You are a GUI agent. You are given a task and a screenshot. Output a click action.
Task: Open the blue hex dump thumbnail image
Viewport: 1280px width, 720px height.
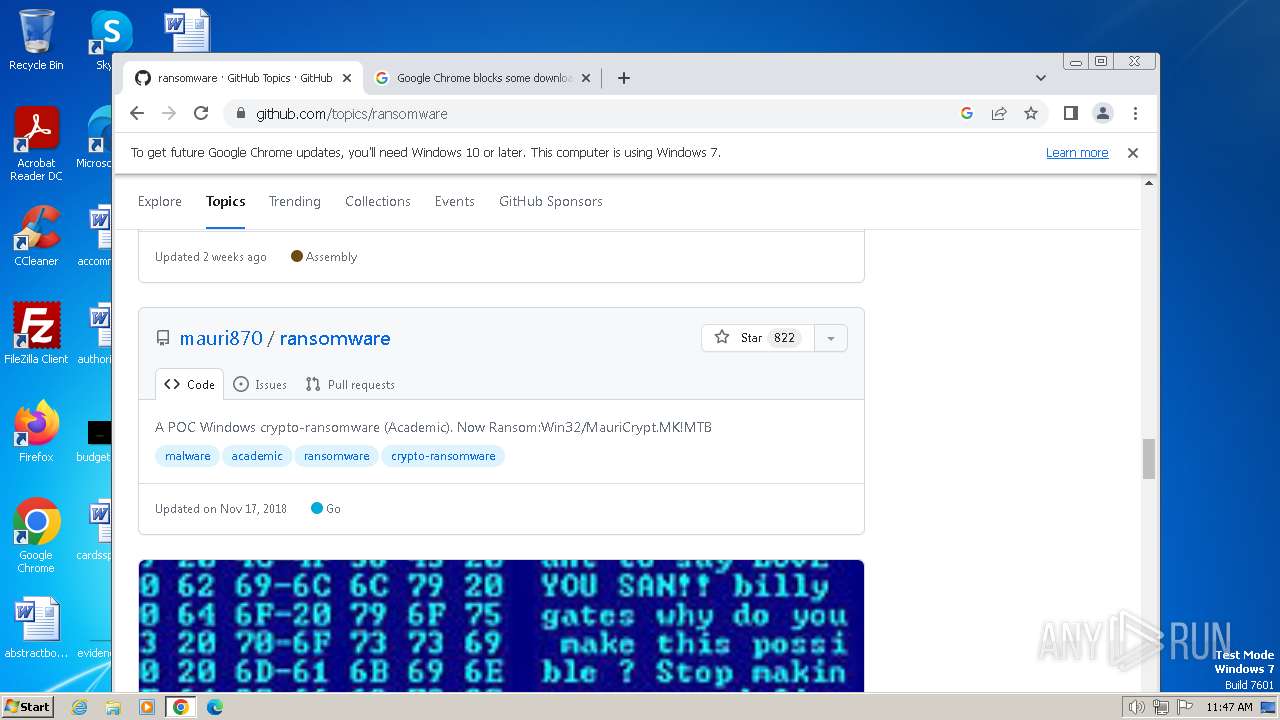[501, 626]
